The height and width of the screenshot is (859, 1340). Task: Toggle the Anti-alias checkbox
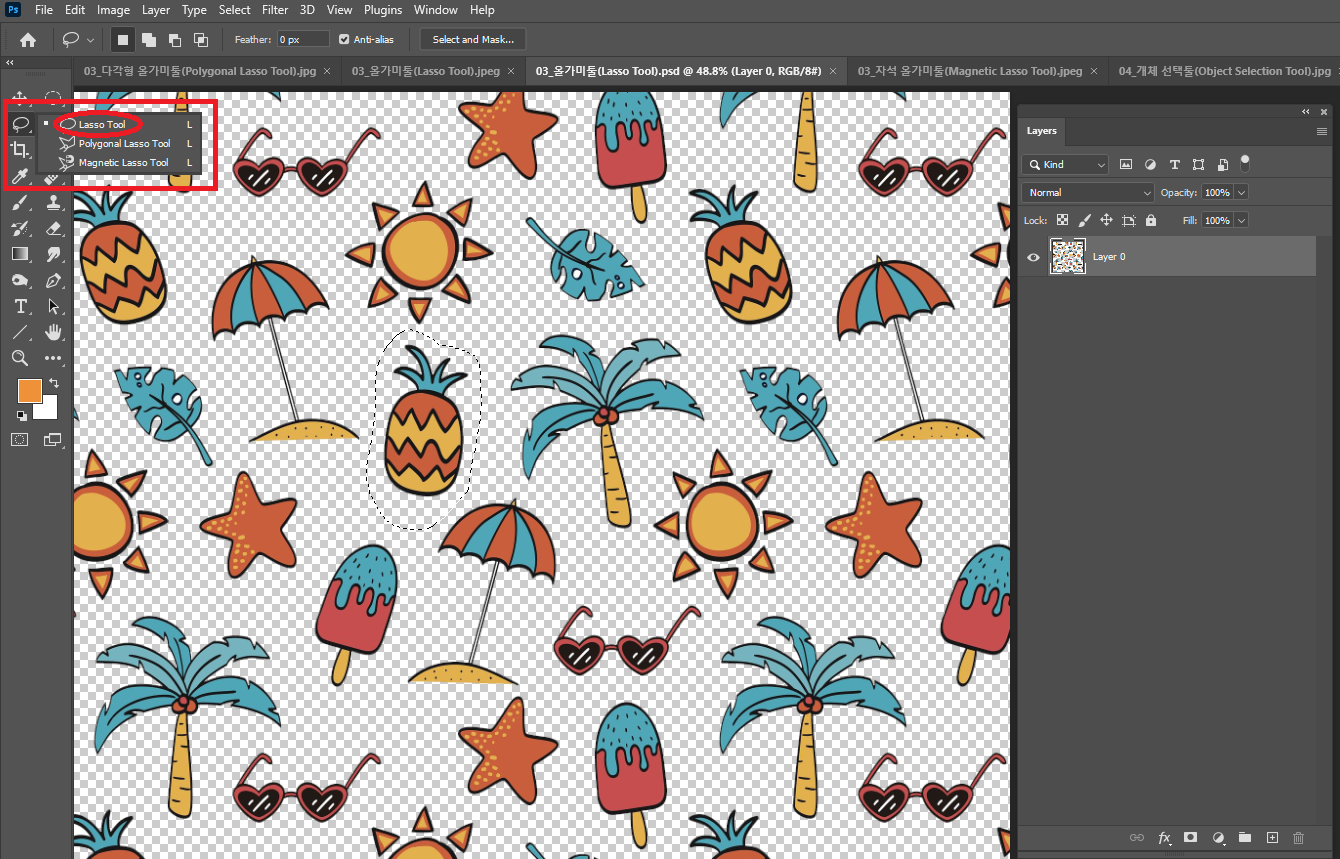coord(344,39)
